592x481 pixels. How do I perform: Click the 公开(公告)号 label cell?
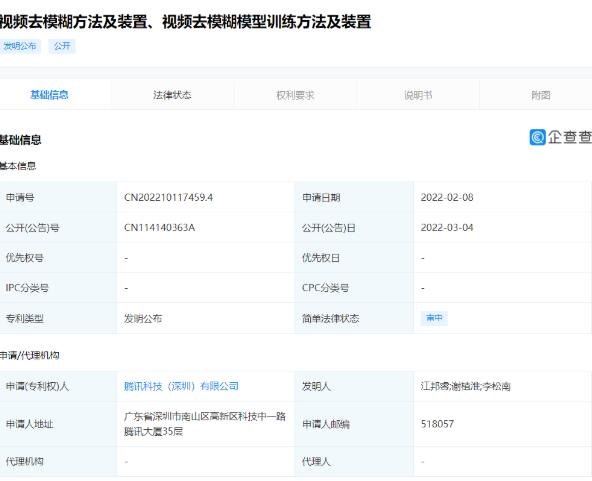tap(58, 228)
